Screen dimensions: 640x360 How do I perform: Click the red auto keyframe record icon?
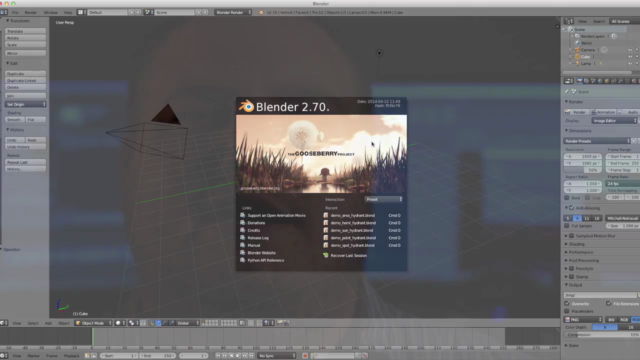pyautogui.click(x=305, y=356)
